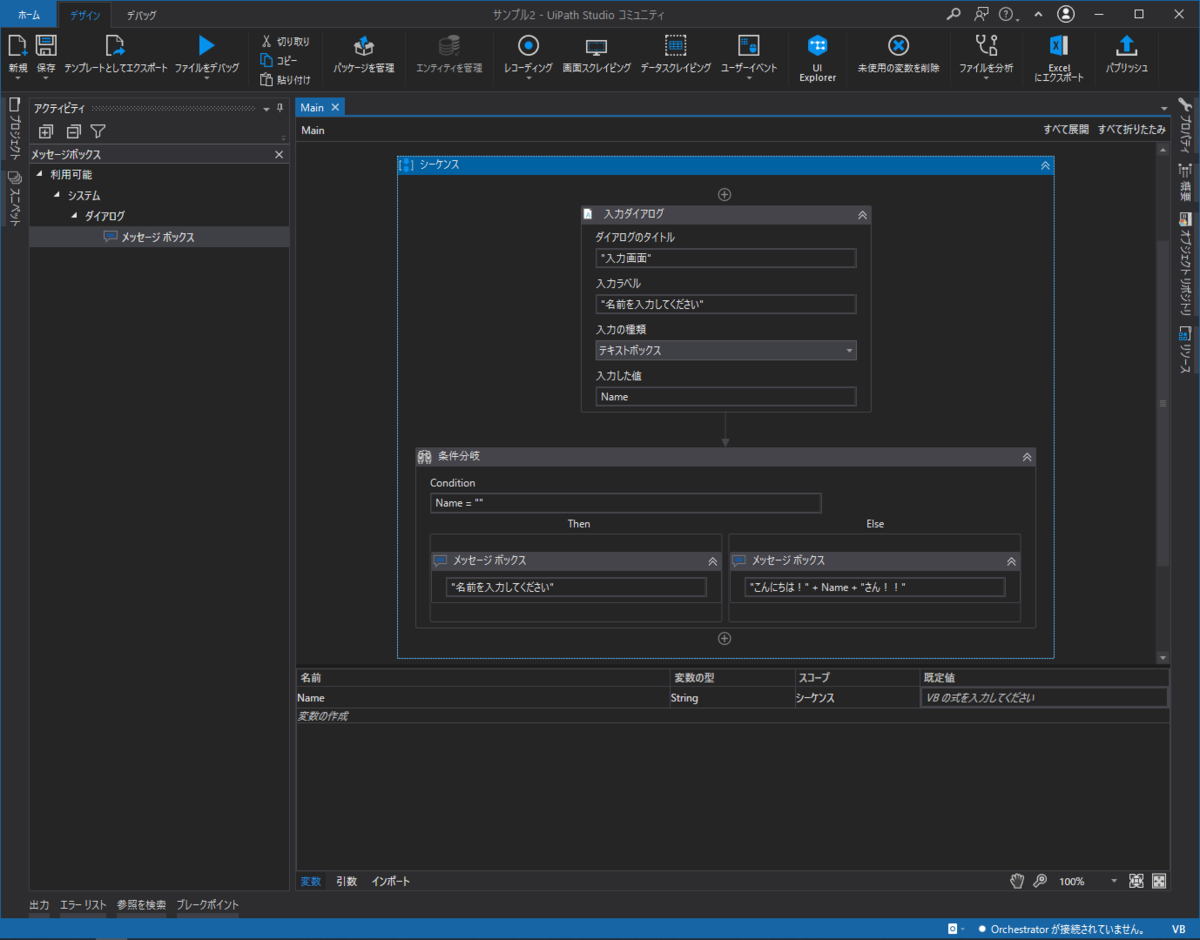The width and height of the screenshot is (1200, 940).
Task: Pin the アクティビティ panel
Action: tap(280, 108)
